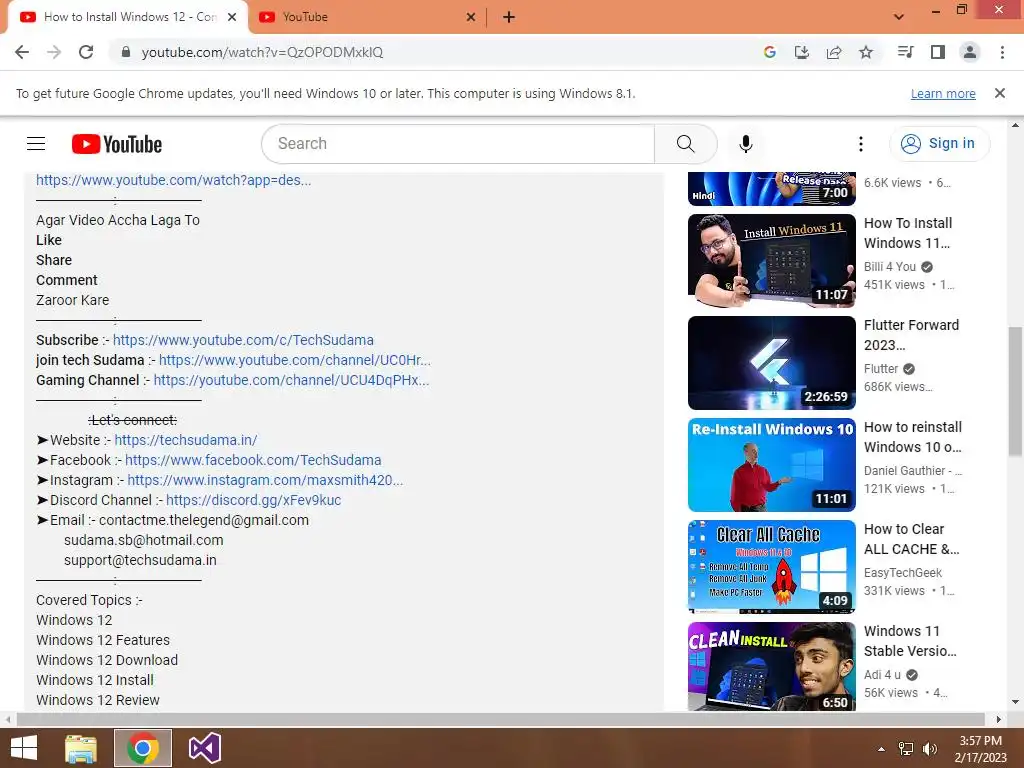Screen dimensions: 1024x768
Task: Open the EasyTechGeek channel name
Action: [903, 573]
